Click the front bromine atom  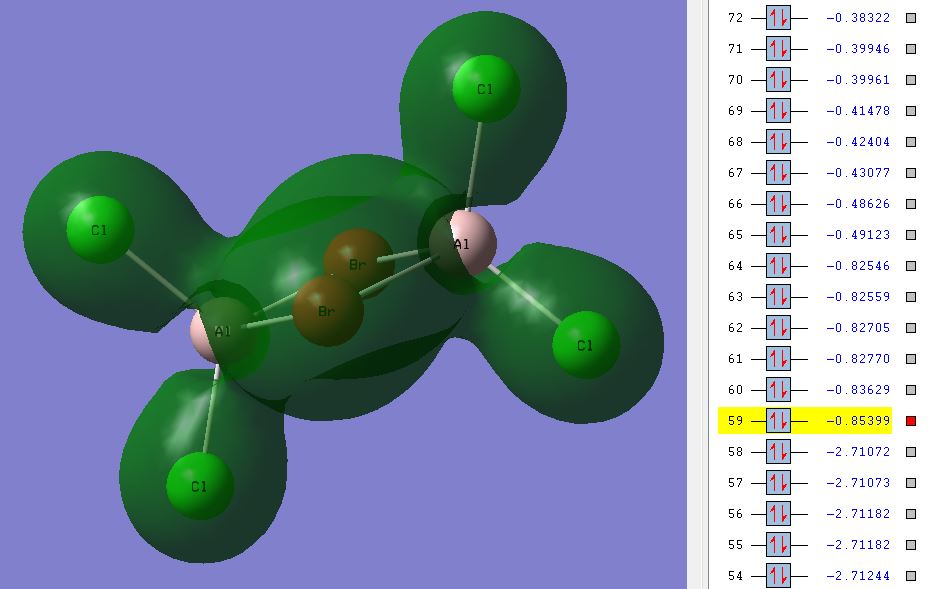[327, 311]
